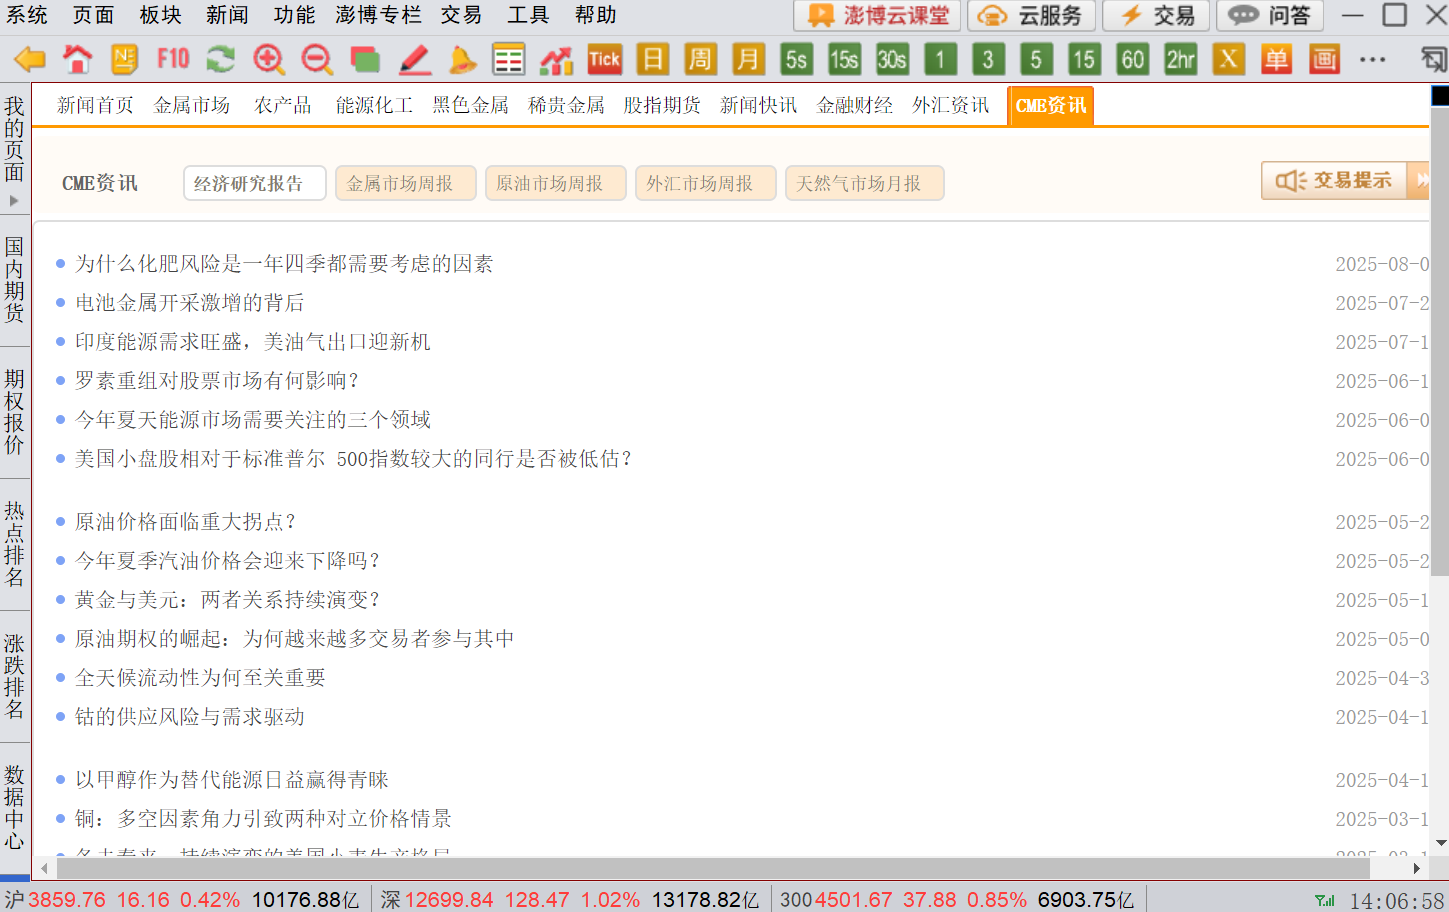Refresh data with the green arrows icon
This screenshot has width=1449, height=912.
click(x=220, y=60)
